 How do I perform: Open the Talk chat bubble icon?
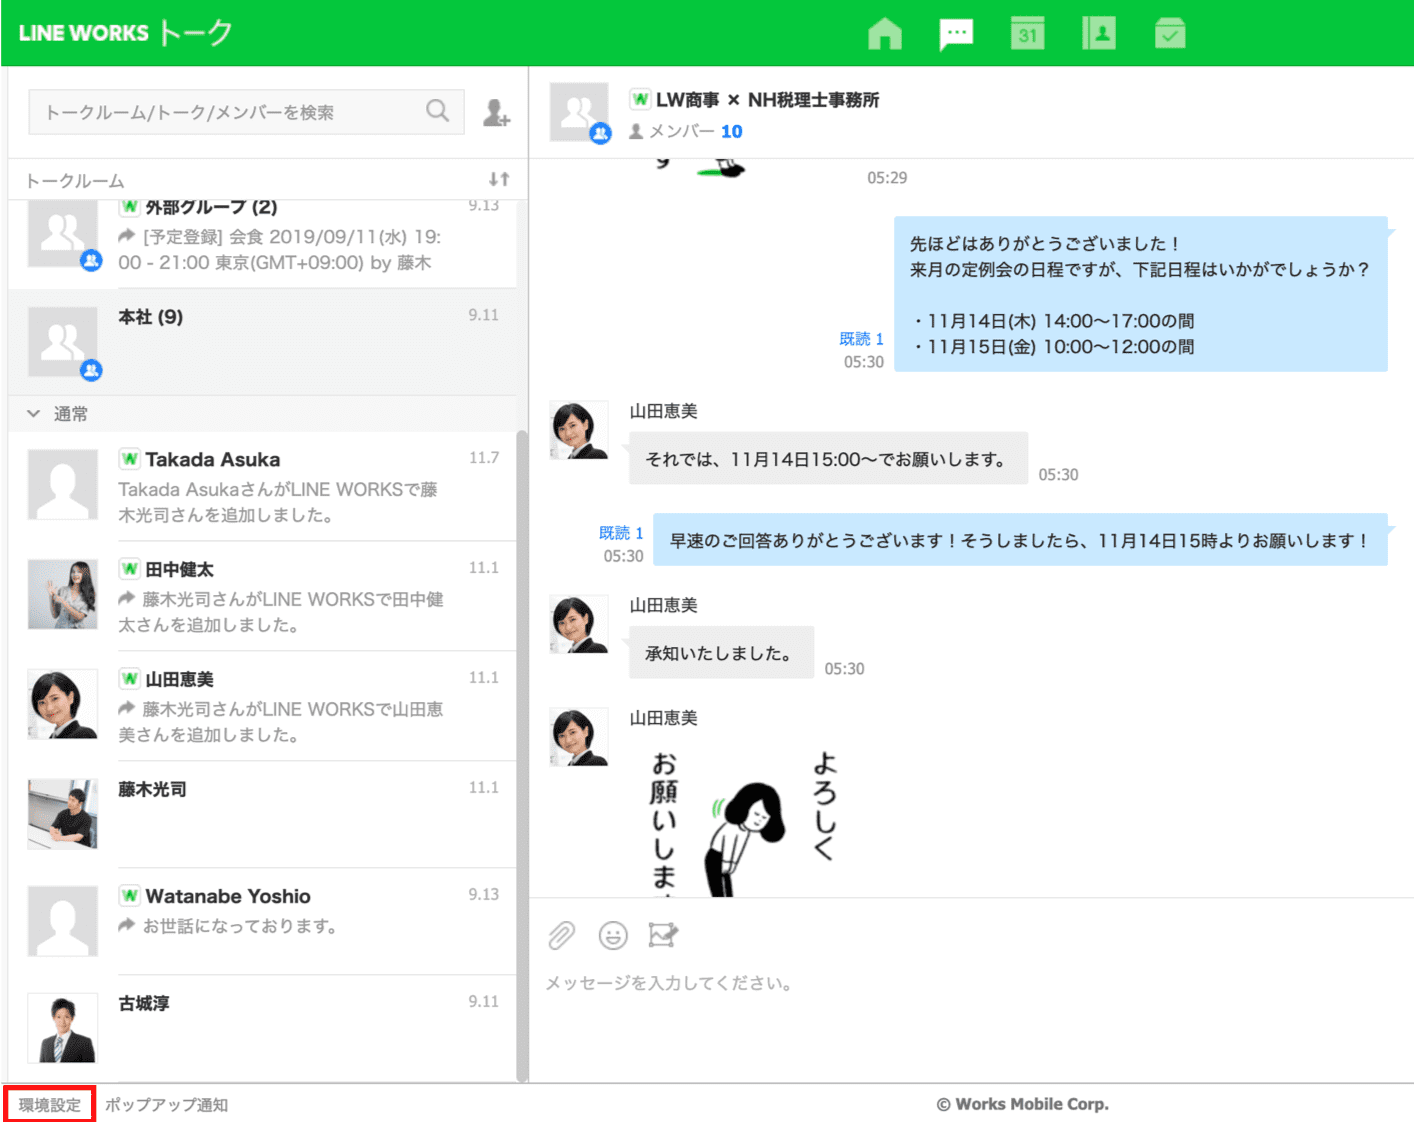[956, 33]
